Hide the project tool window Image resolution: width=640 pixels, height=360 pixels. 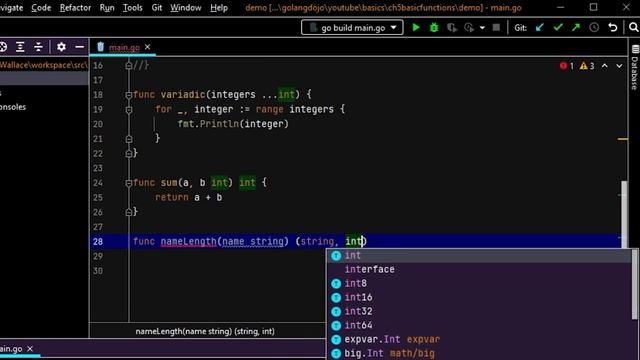coord(80,47)
